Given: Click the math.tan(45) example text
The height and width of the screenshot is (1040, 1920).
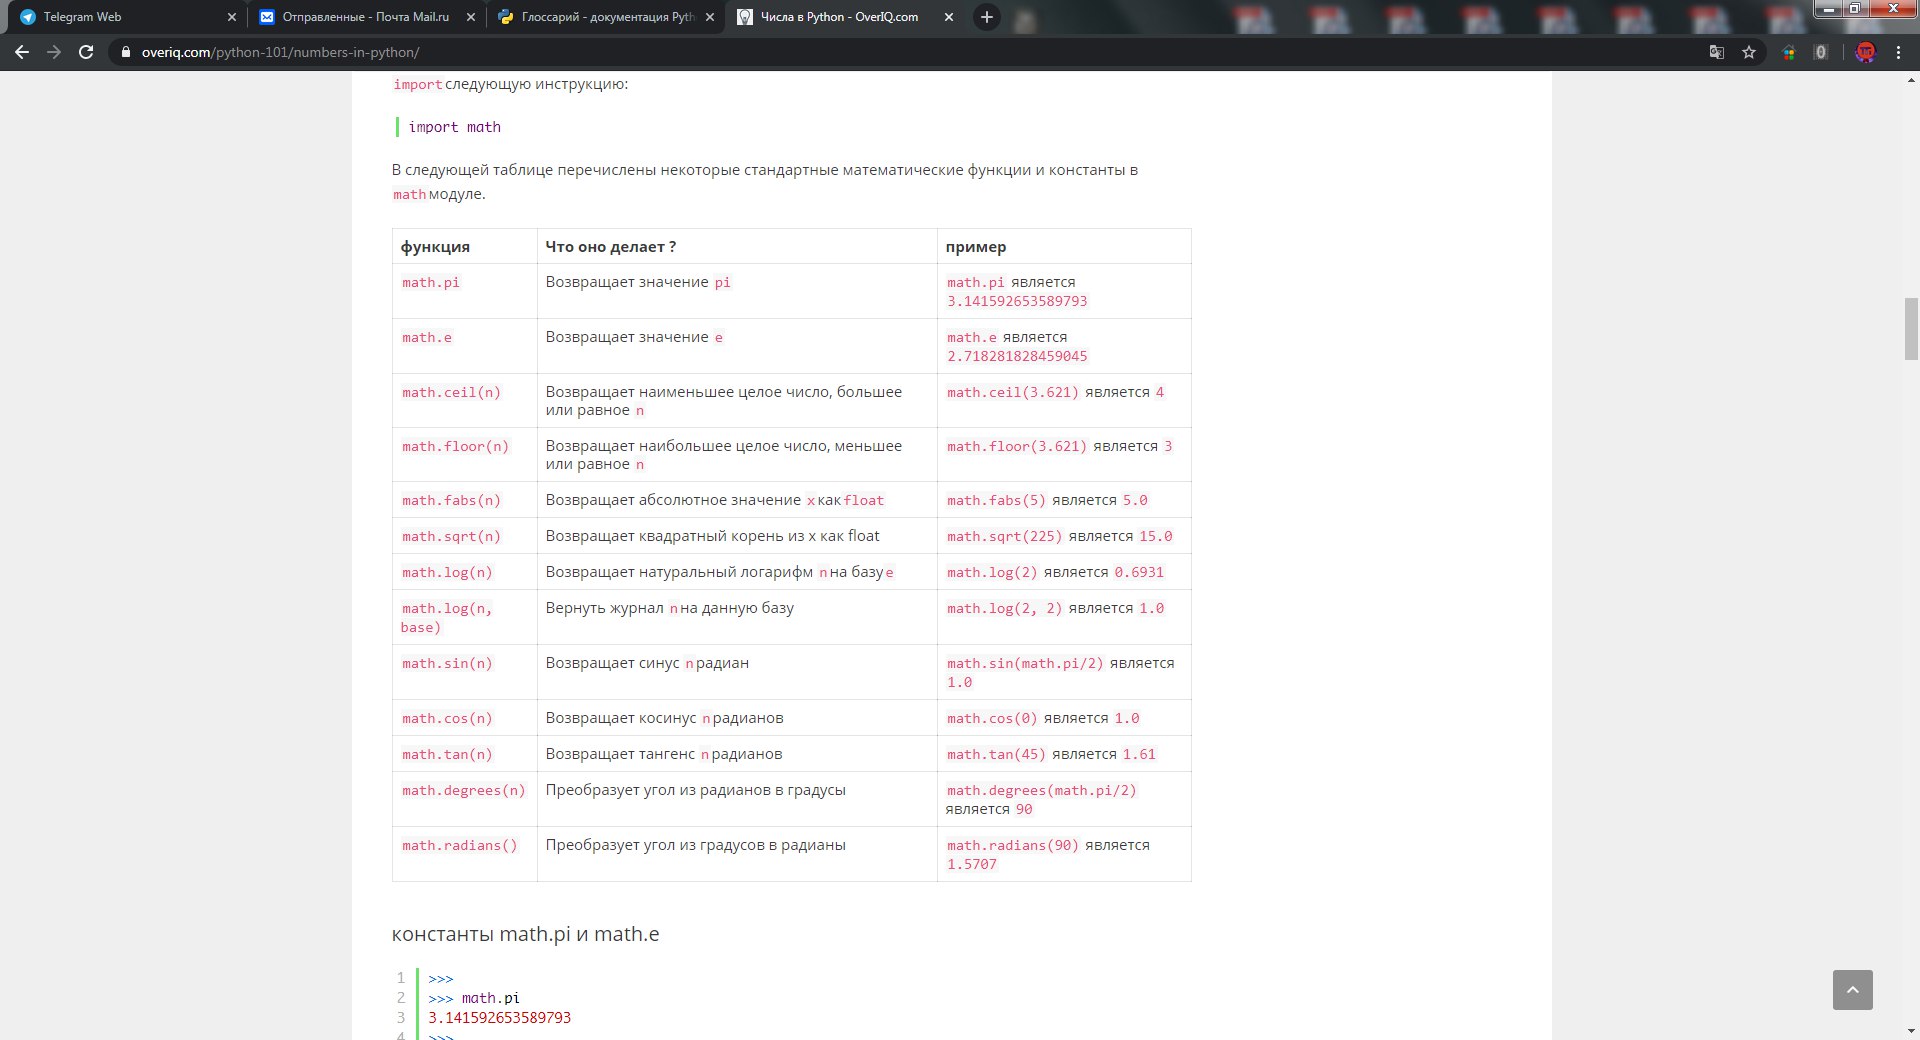Looking at the screenshot, I should coord(996,755).
